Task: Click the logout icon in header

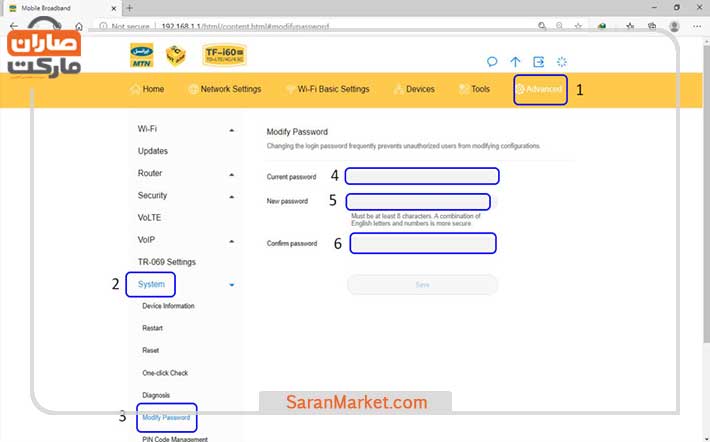Action: (x=539, y=61)
